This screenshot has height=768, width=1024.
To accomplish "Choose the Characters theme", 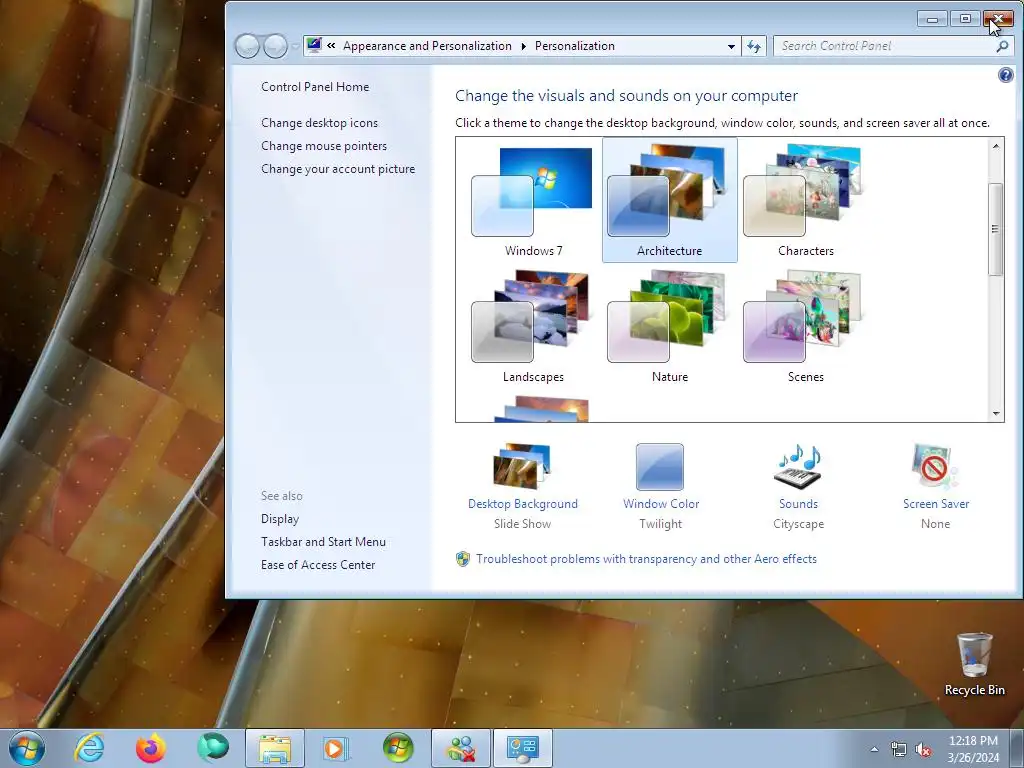I will pos(805,201).
